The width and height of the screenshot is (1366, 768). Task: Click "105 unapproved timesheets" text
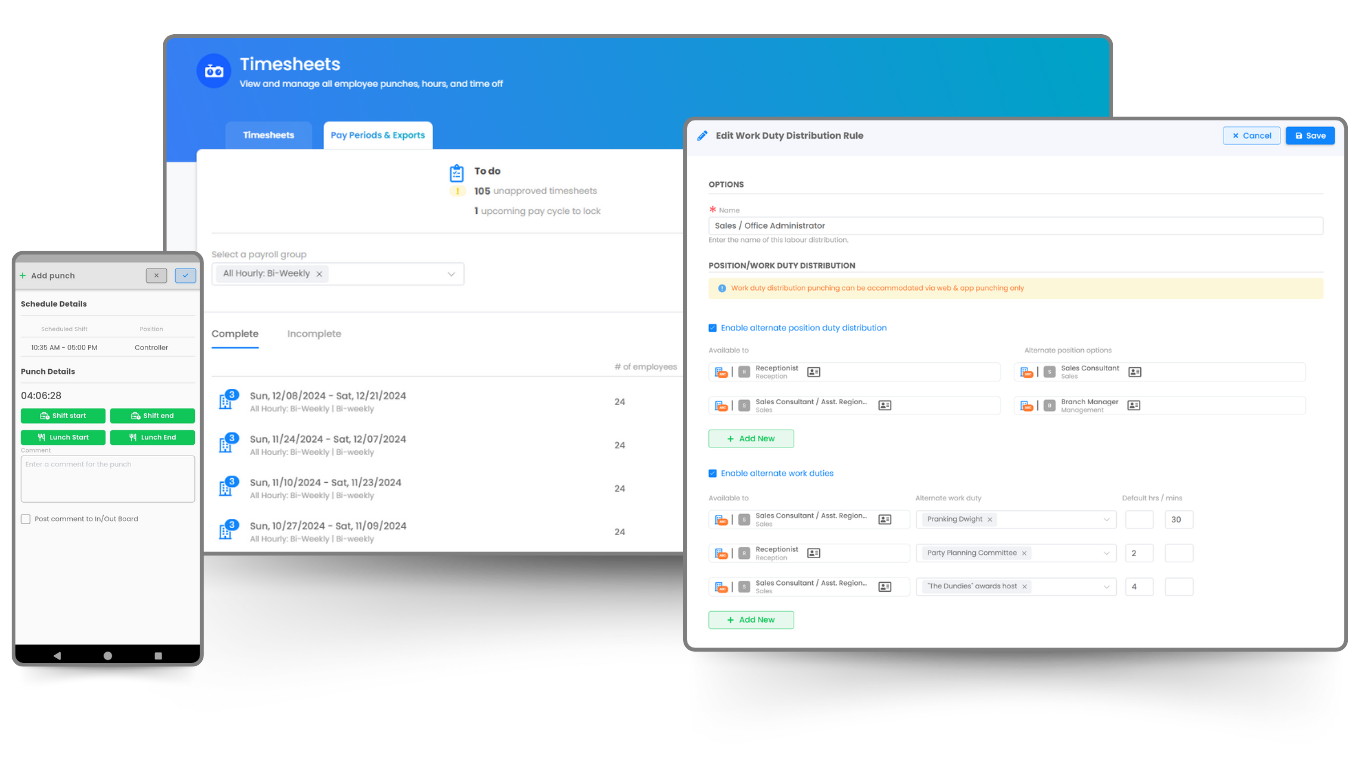click(535, 191)
